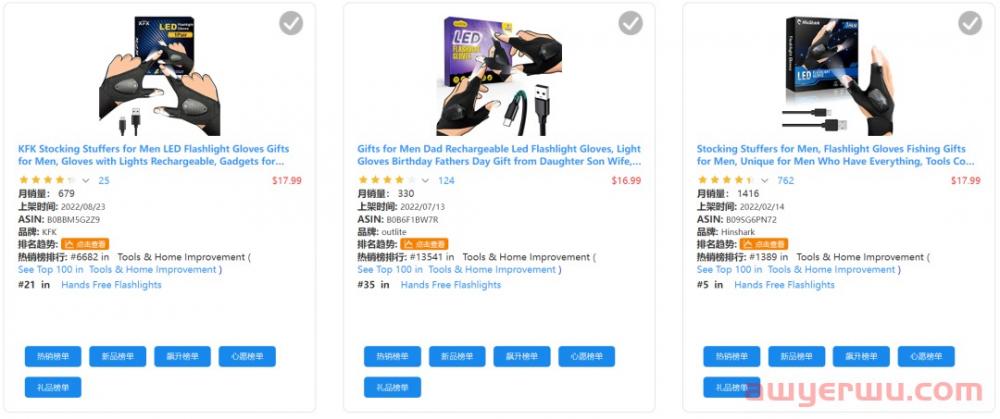This screenshot has width=1000, height=419.
Task: Open the KFK Stocking Stuffers product title link
Action: (151, 155)
